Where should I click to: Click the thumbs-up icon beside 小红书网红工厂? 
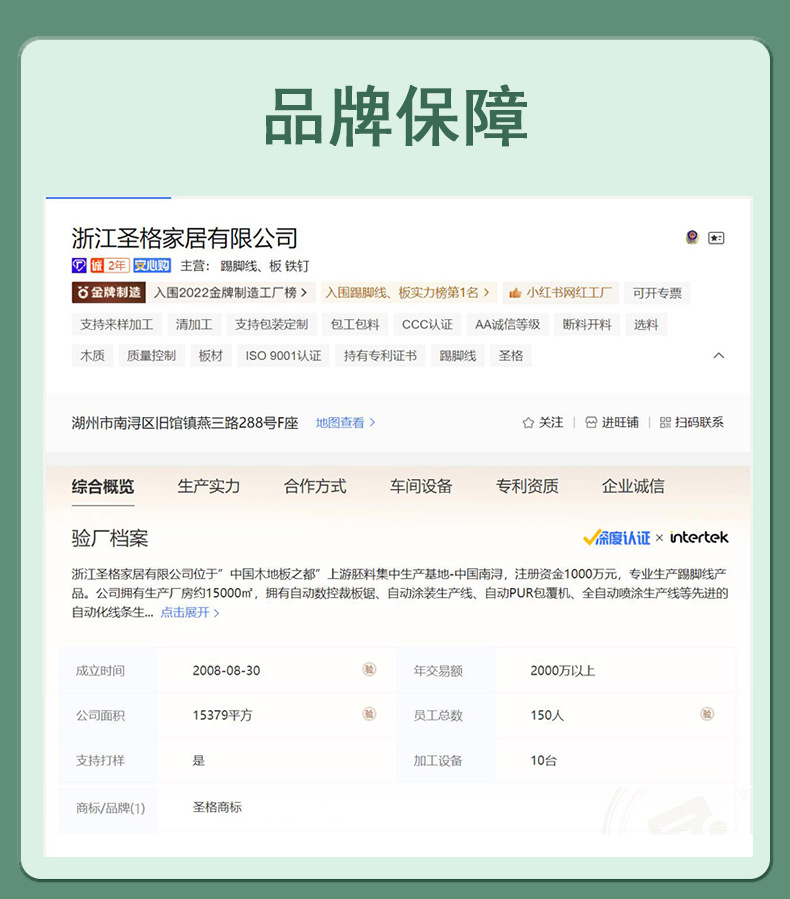pos(515,293)
